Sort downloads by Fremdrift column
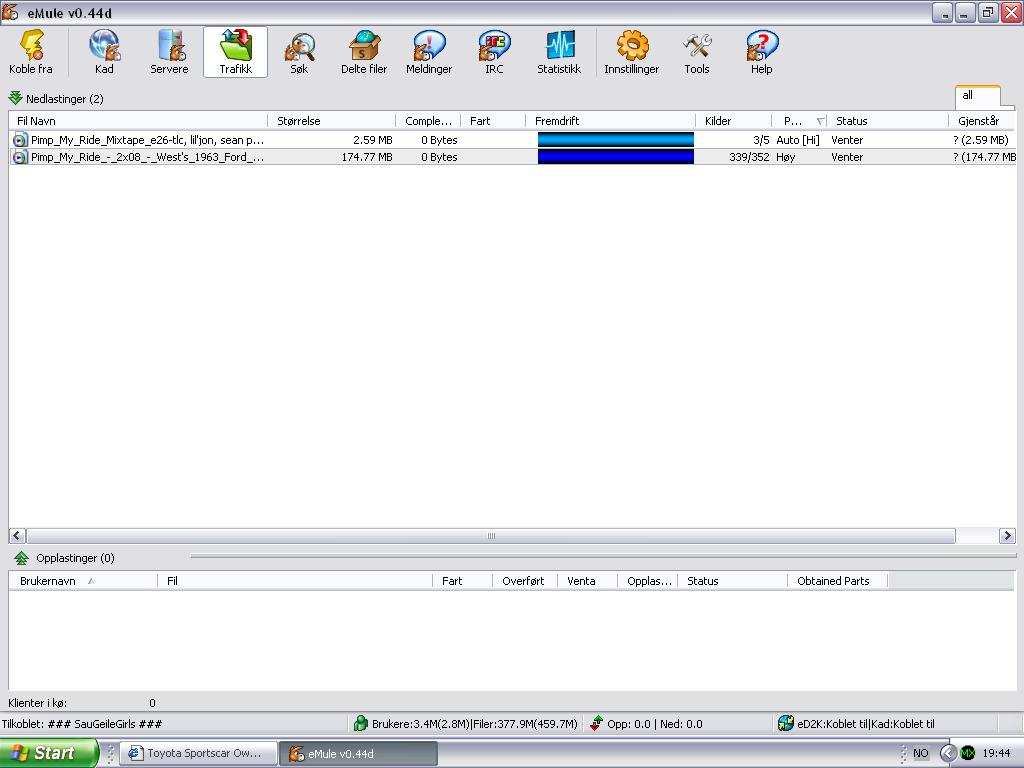This screenshot has height=768, width=1024. click(611, 121)
